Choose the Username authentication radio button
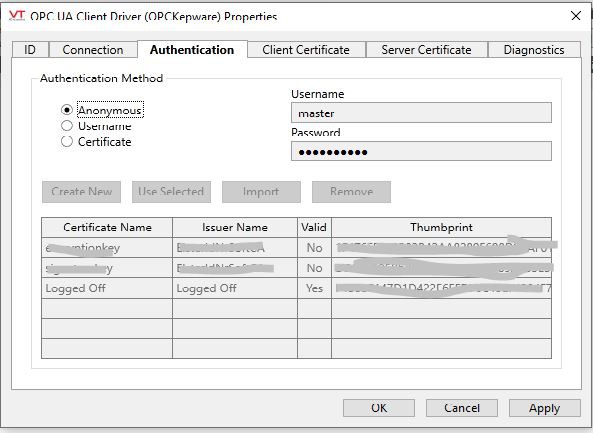This screenshot has height=433, width=593. 67,126
